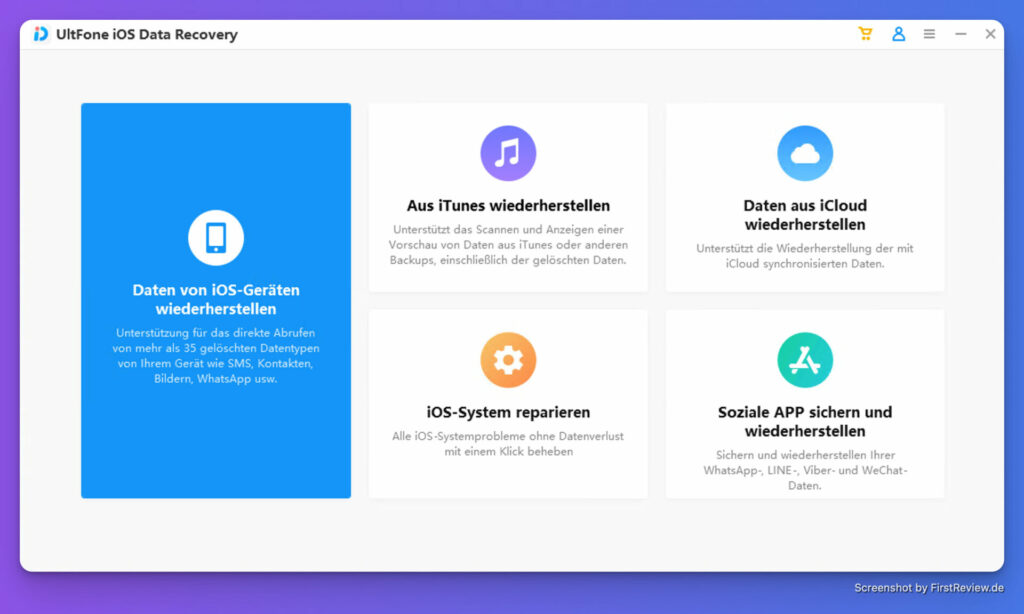1024x614 pixels.
Task: Choose 'Daten aus iCloud wiederherstellen' heading
Action: click(x=805, y=215)
